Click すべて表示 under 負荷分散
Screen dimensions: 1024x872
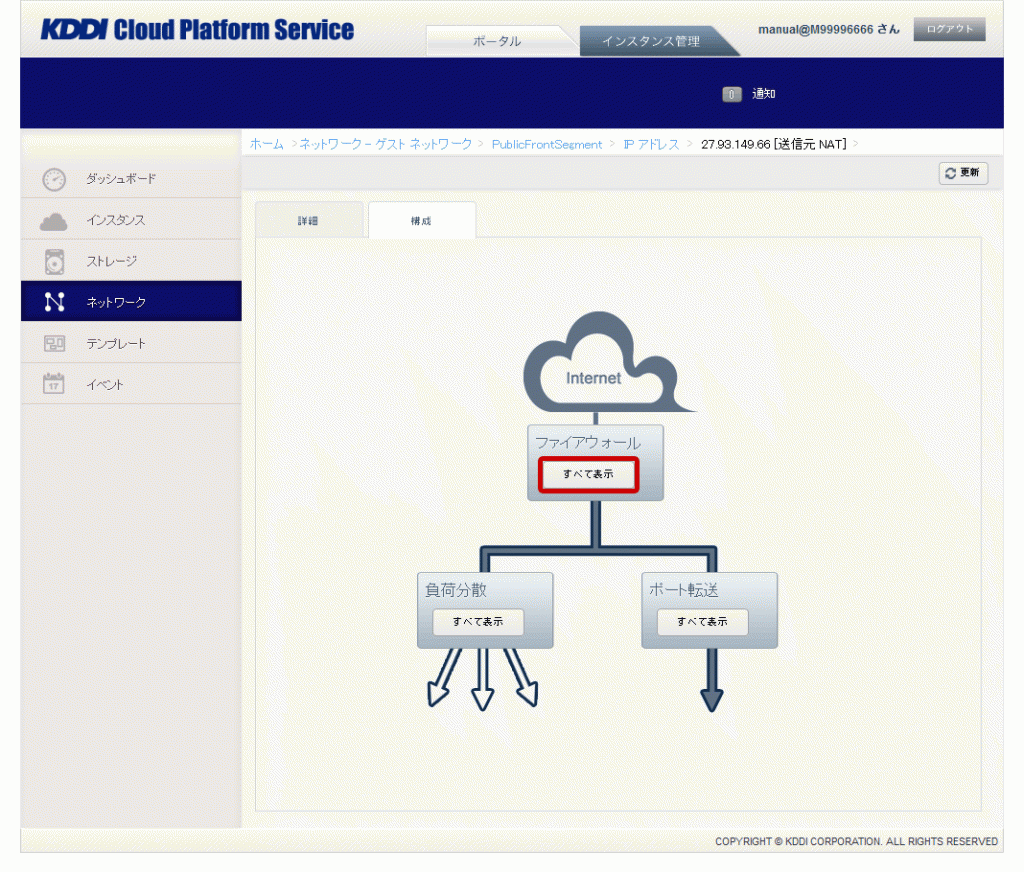(478, 622)
